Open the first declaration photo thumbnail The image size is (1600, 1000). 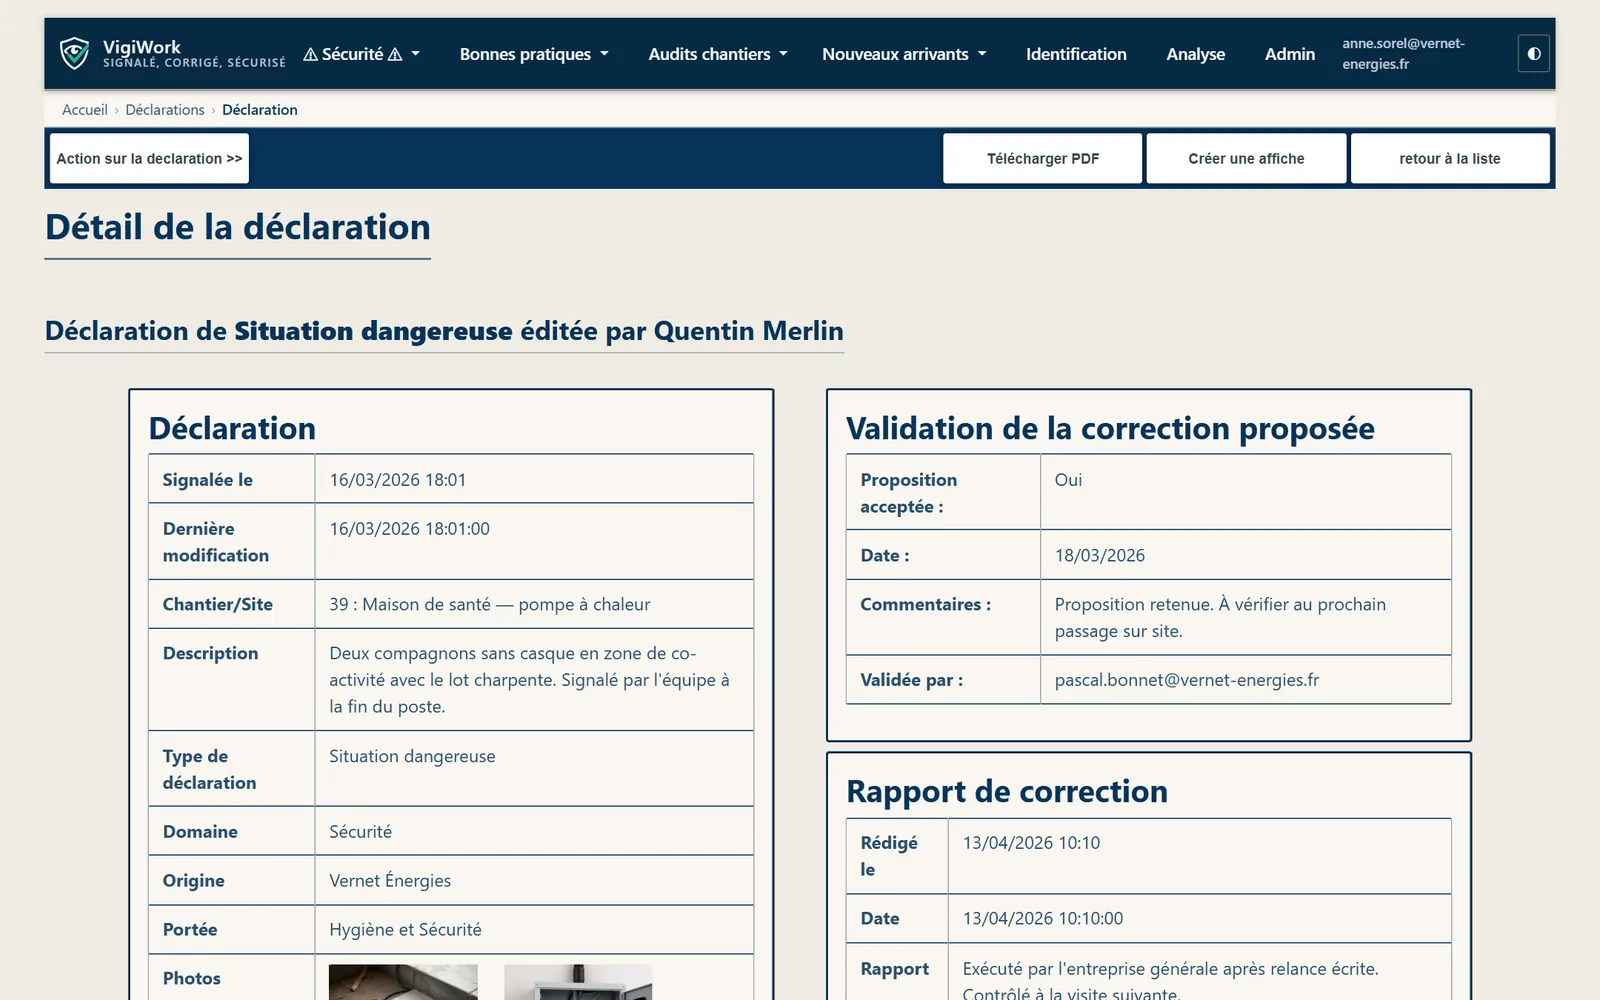tap(403, 982)
